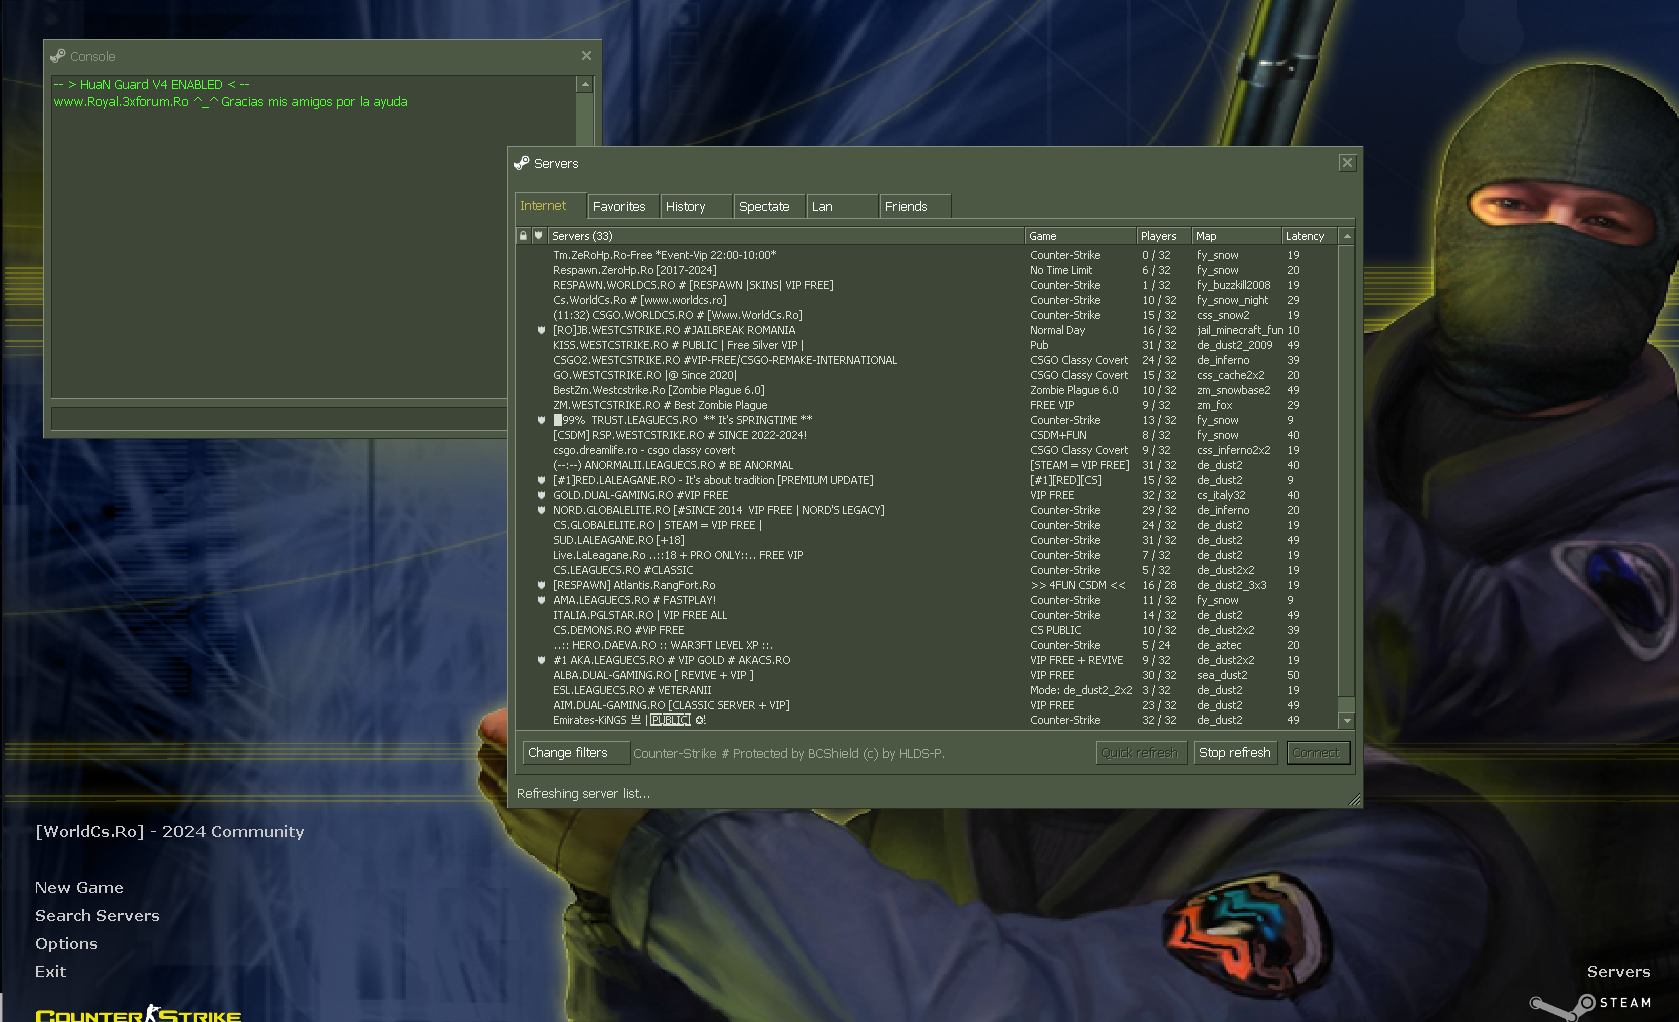The width and height of the screenshot is (1679, 1022).
Task: Click the shield icon beside TRUST.LEAGUECS.RO
Action: [541, 421]
